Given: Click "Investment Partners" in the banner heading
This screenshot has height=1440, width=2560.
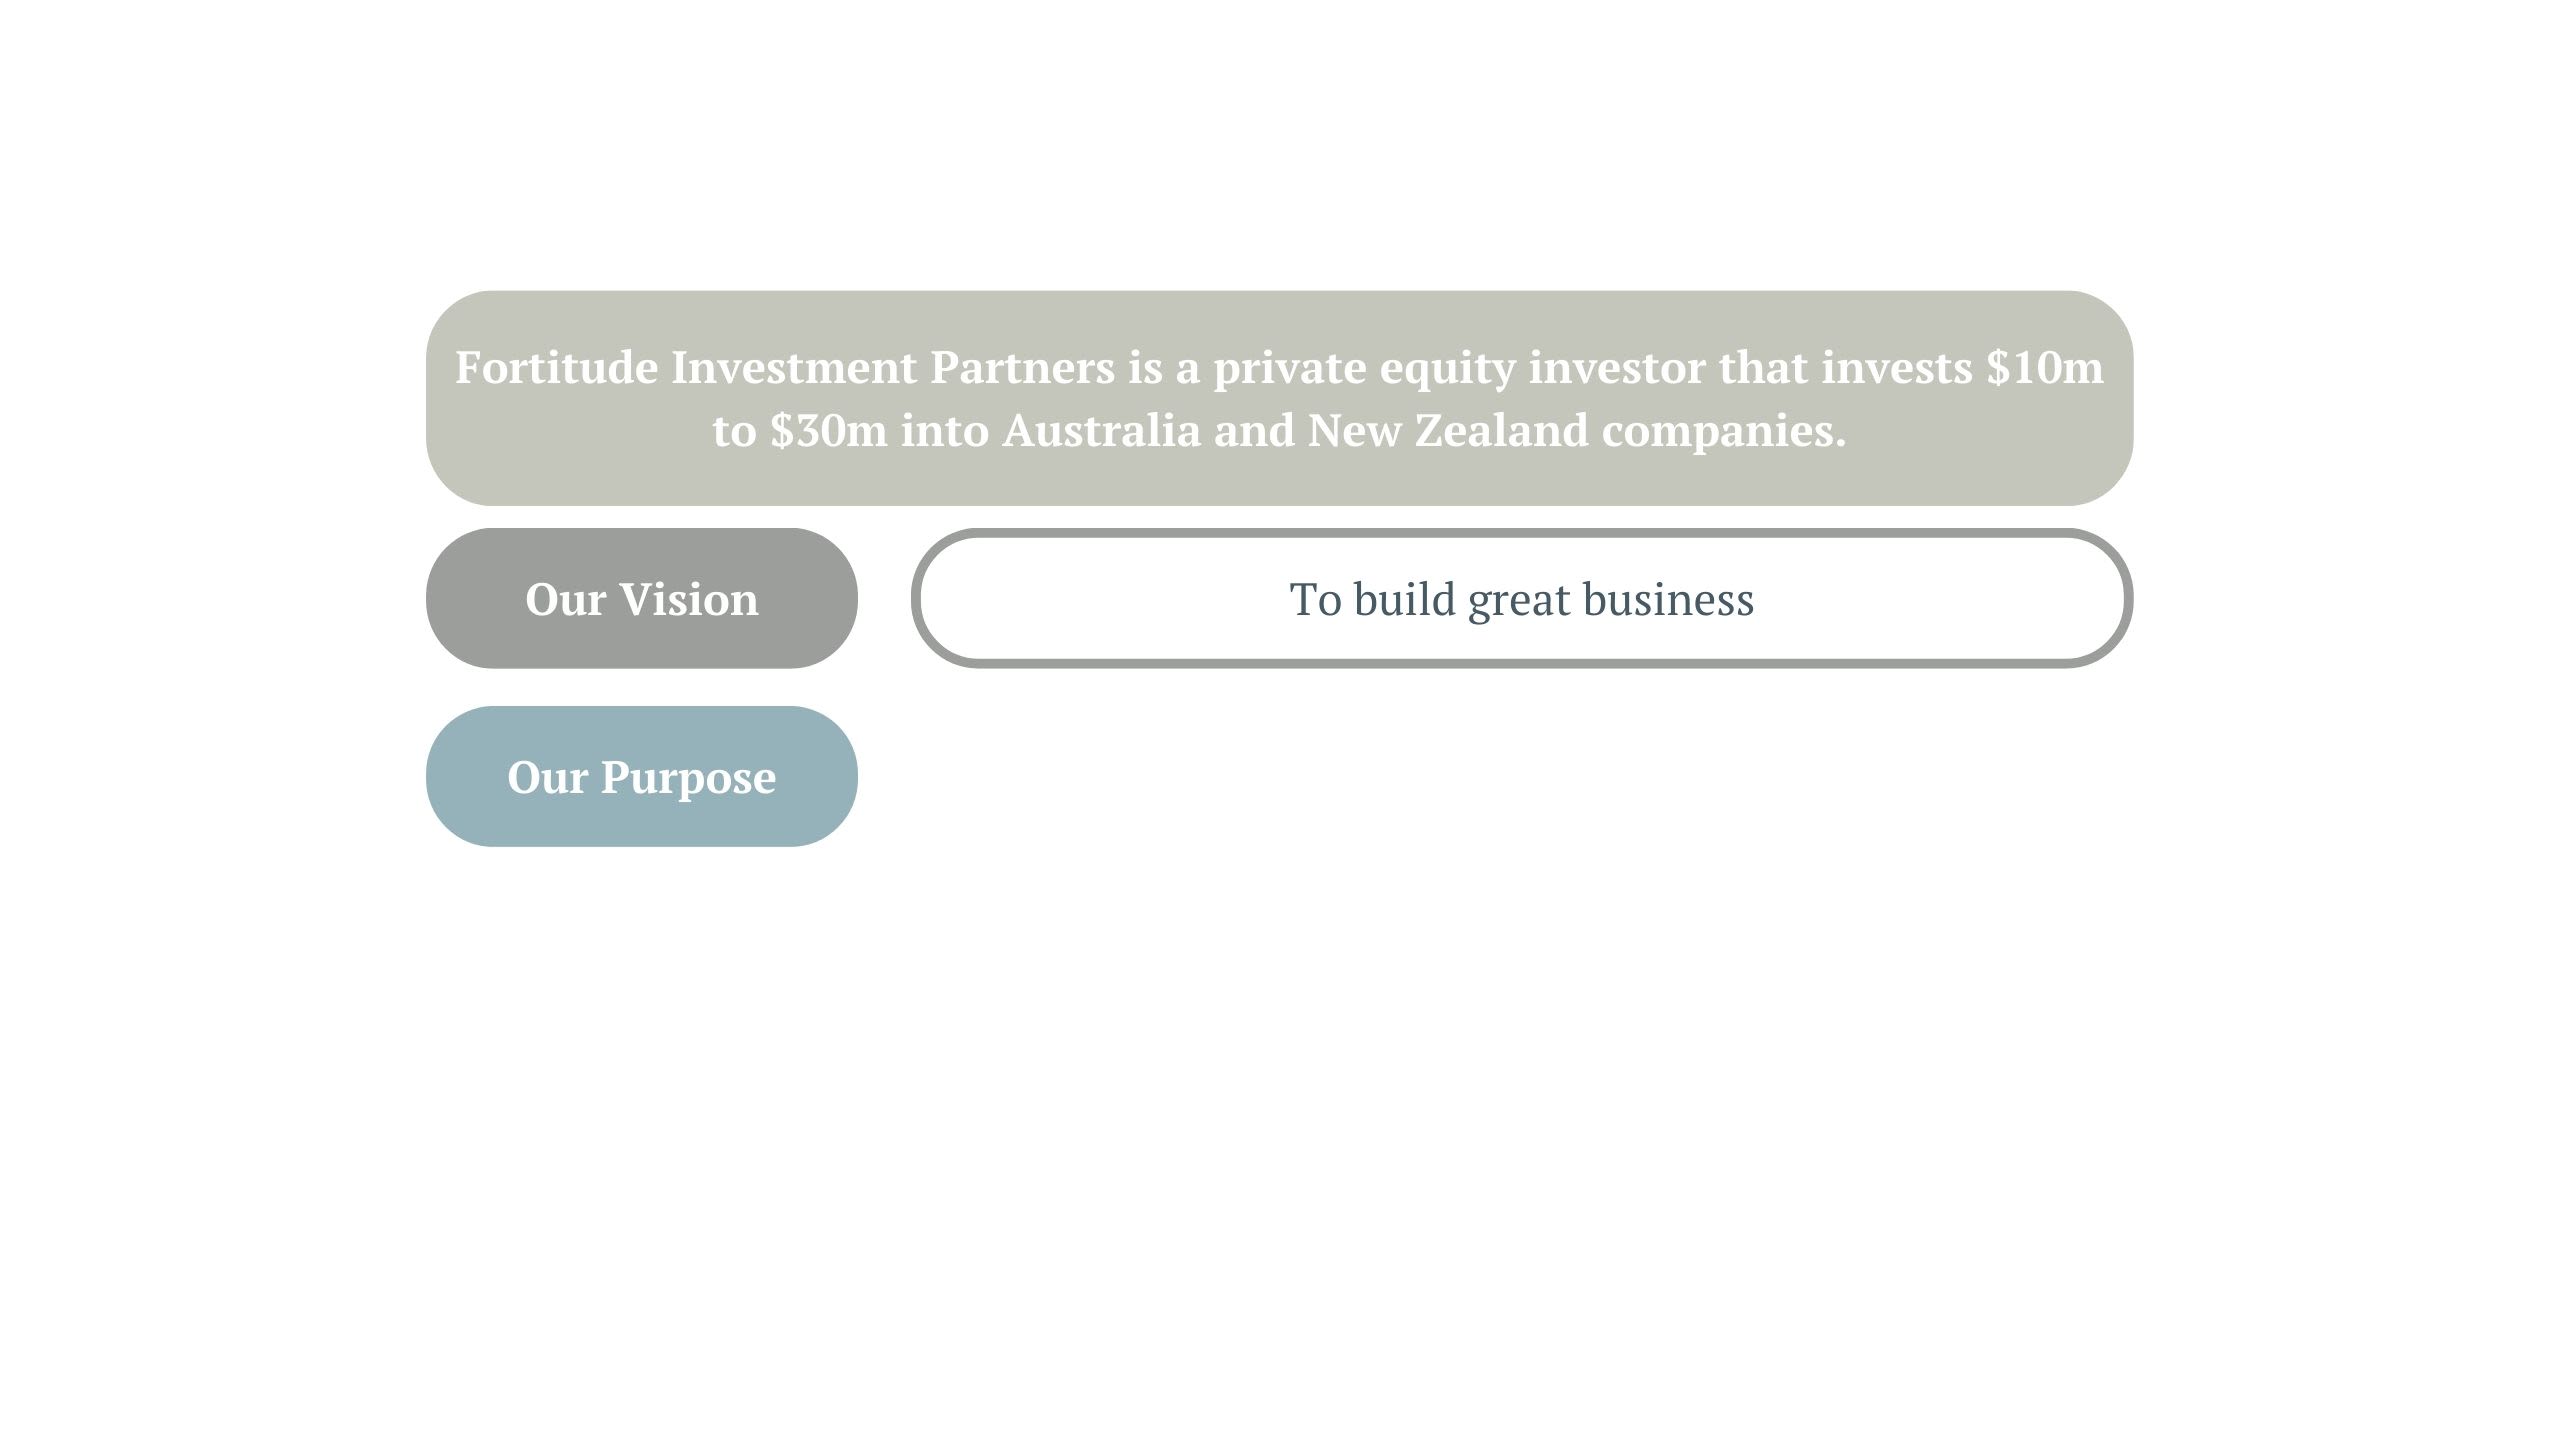Looking at the screenshot, I should tap(892, 367).
